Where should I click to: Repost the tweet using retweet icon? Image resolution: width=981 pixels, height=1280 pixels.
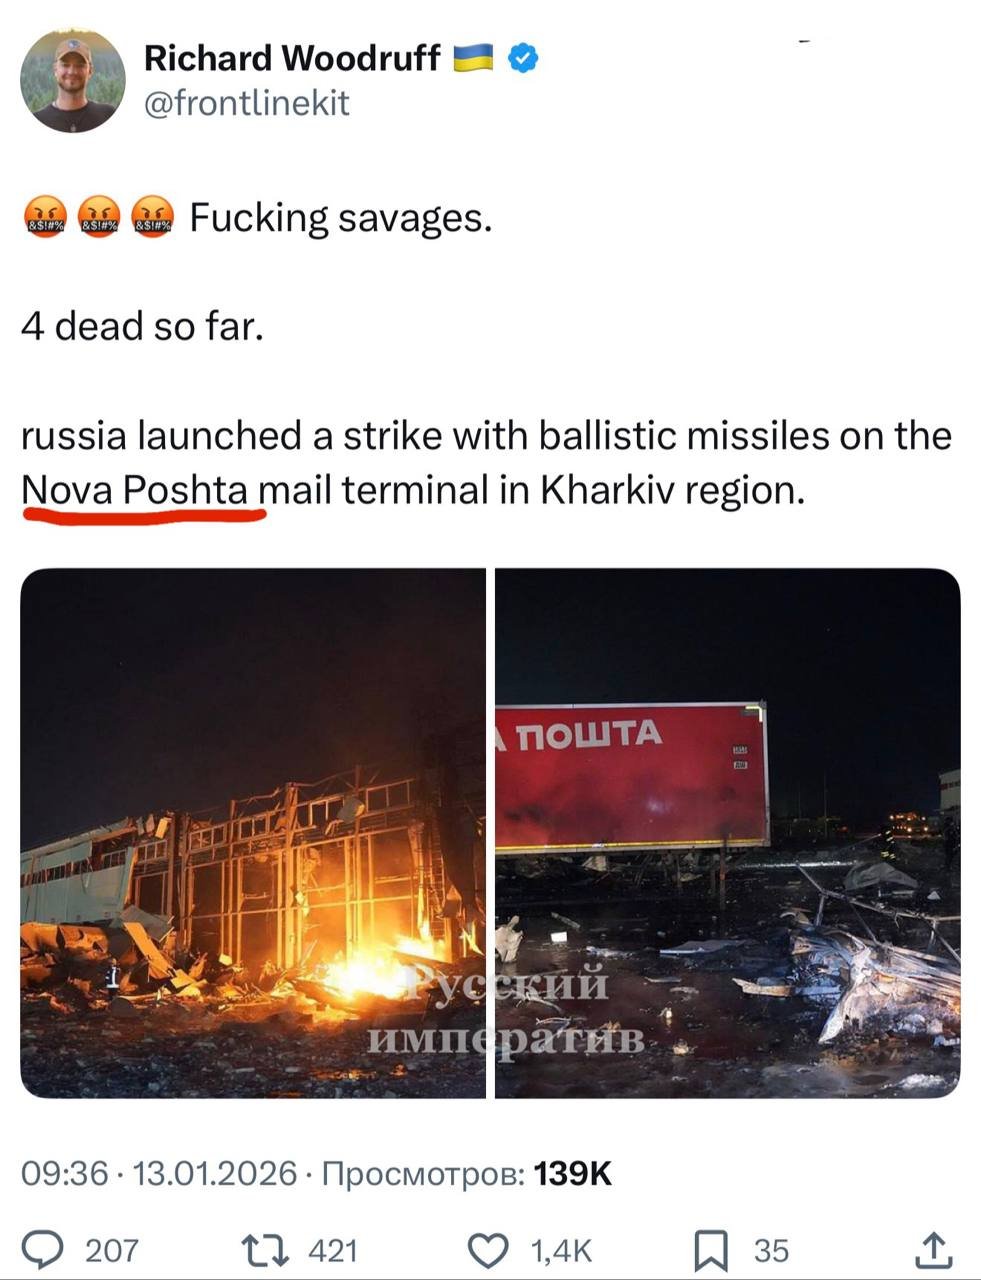pyautogui.click(x=266, y=1249)
